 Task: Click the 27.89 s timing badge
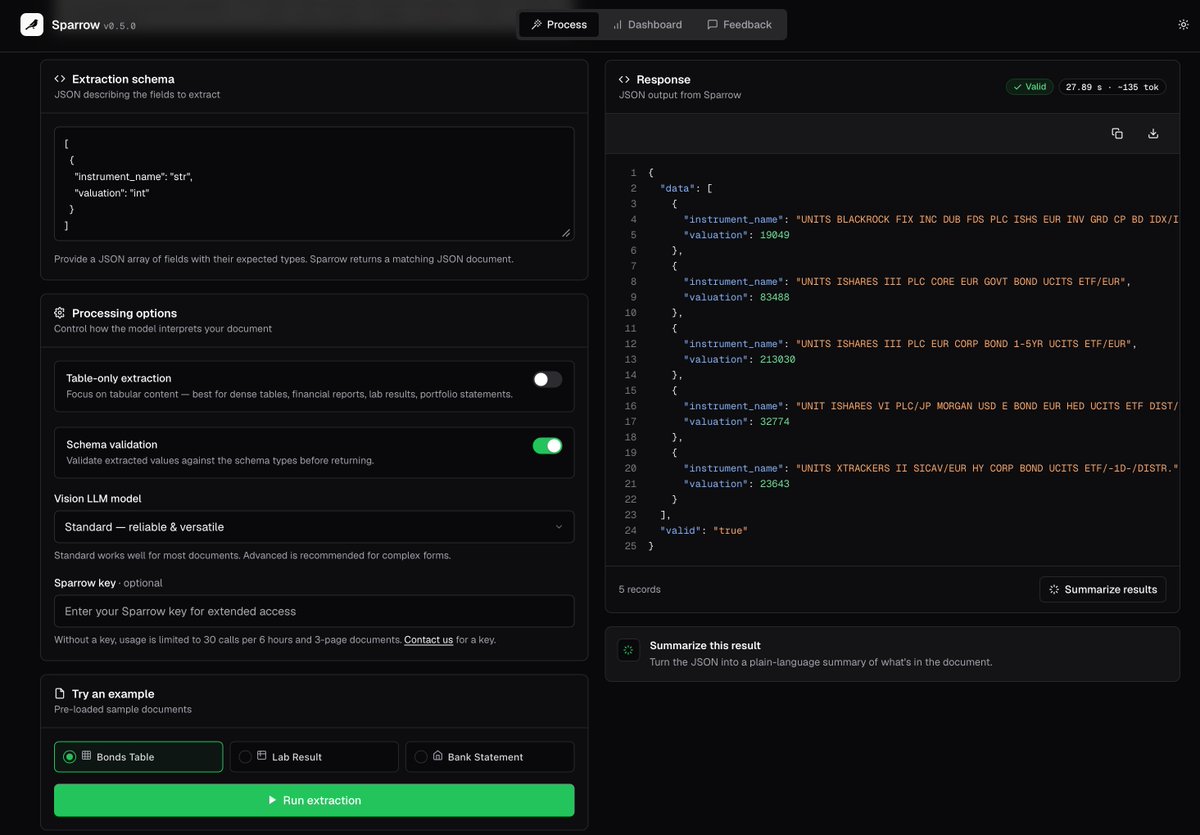pos(1112,87)
